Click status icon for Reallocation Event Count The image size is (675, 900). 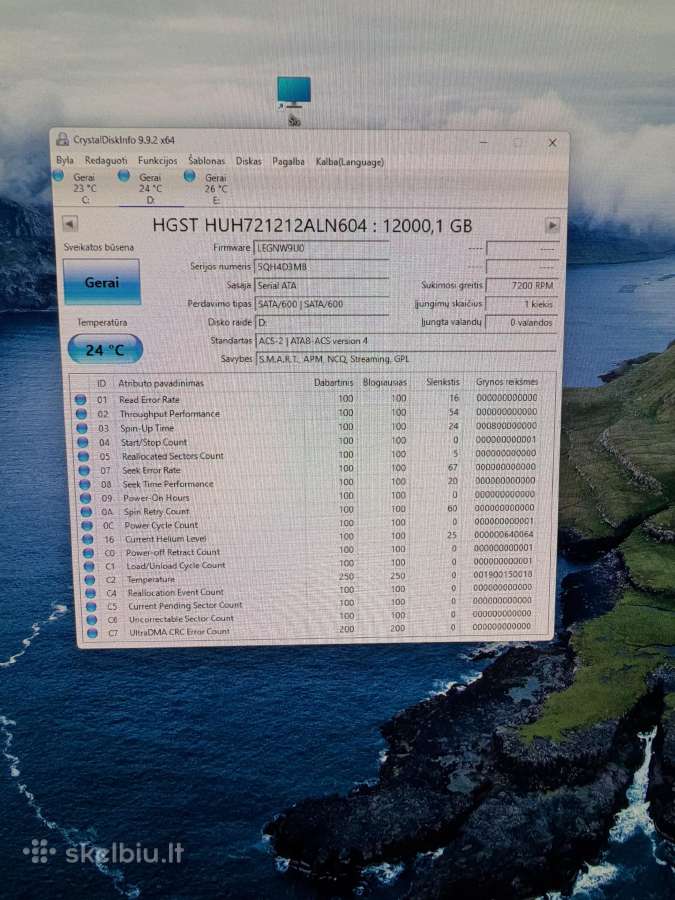coord(90,593)
